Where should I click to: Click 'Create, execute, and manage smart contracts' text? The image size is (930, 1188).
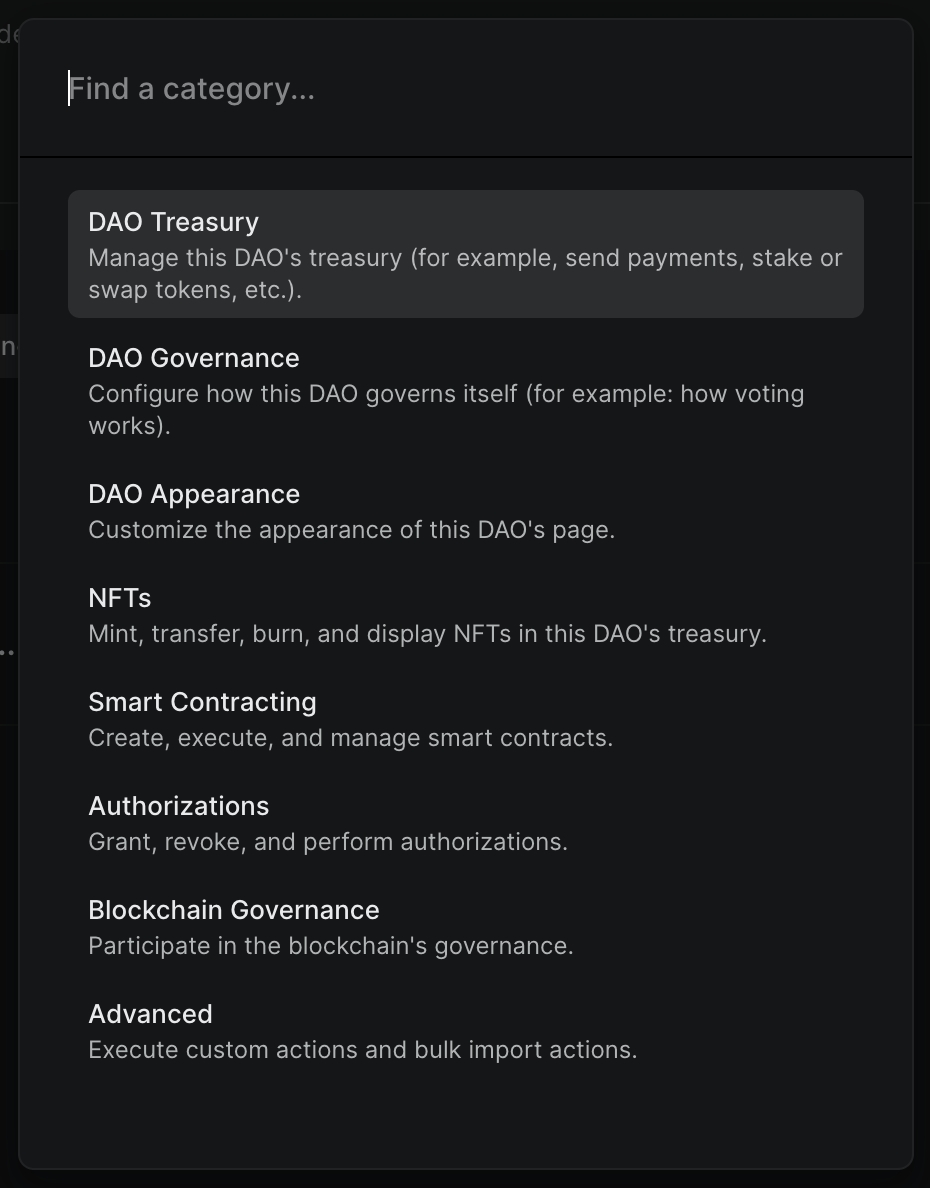(x=350, y=738)
